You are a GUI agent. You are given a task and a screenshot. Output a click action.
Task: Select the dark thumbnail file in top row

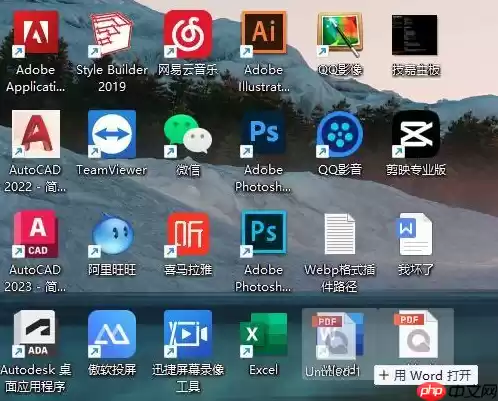pos(415,34)
